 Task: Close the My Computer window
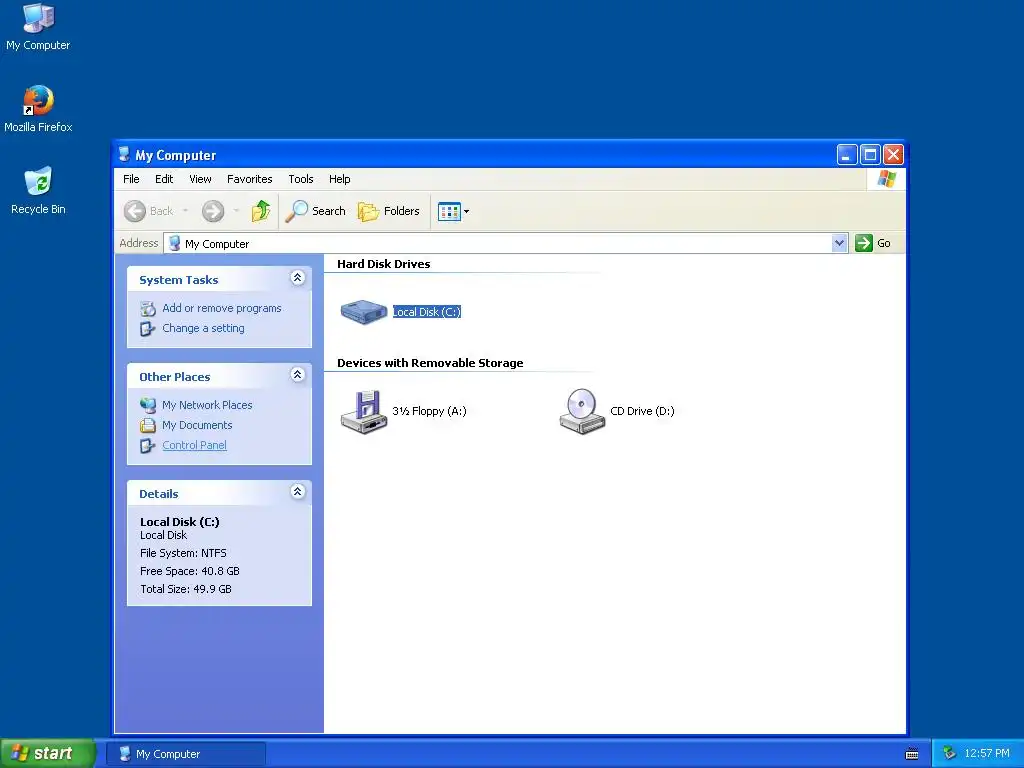click(x=893, y=155)
